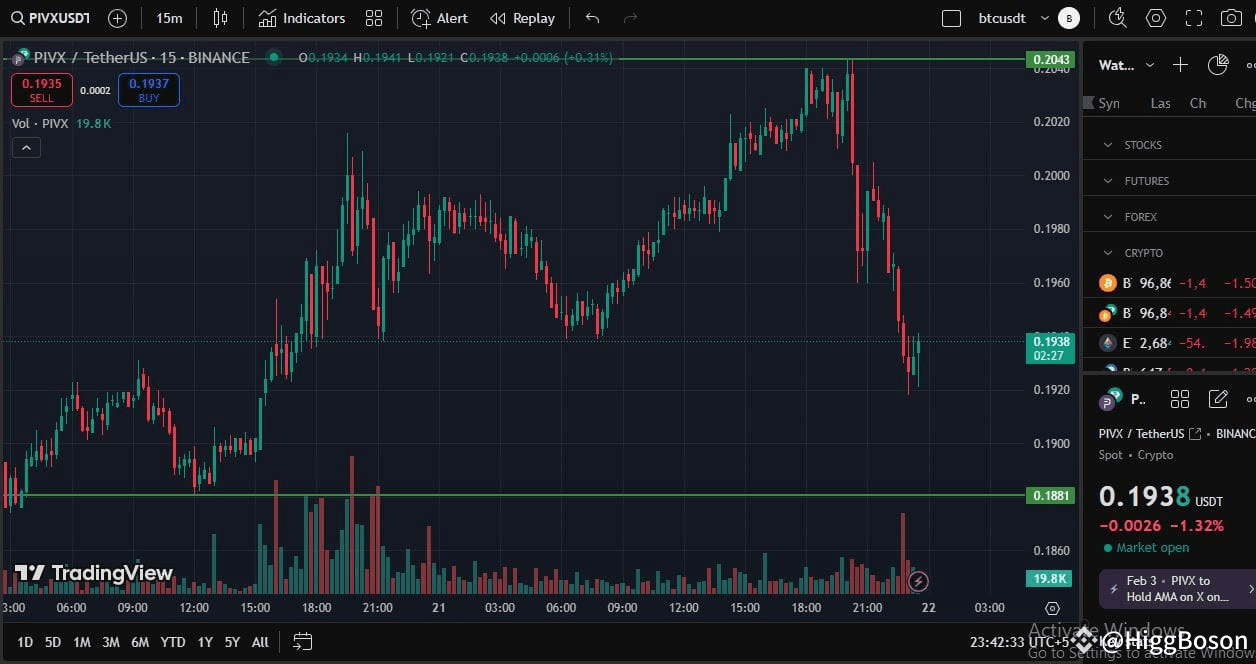Click the SELL 0.1935 button
This screenshot has width=1256, height=664.
pos(41,90)
